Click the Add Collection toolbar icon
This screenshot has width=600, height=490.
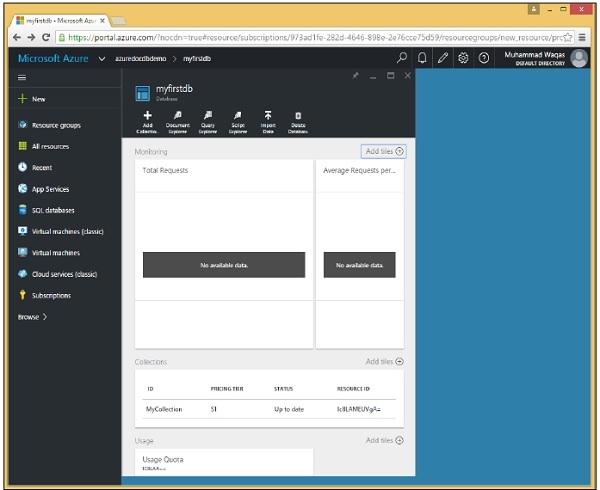(x=148, y=120)
